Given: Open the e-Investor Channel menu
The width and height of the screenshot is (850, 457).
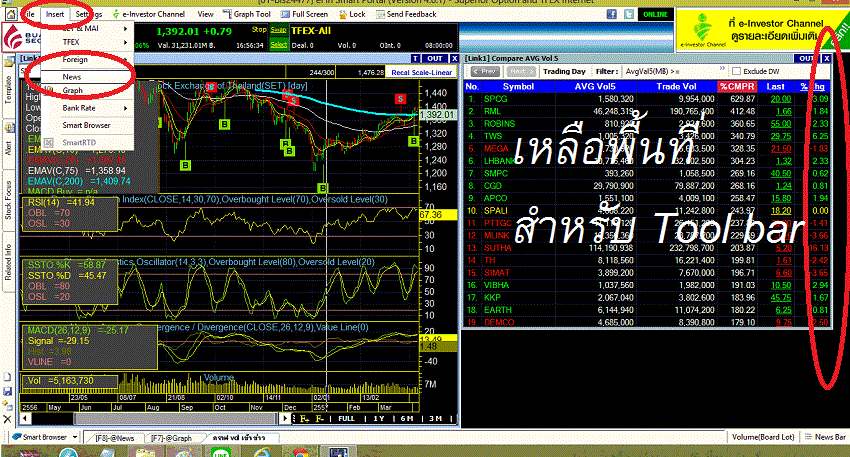Looking at the screenshot, I should point(149,14).
